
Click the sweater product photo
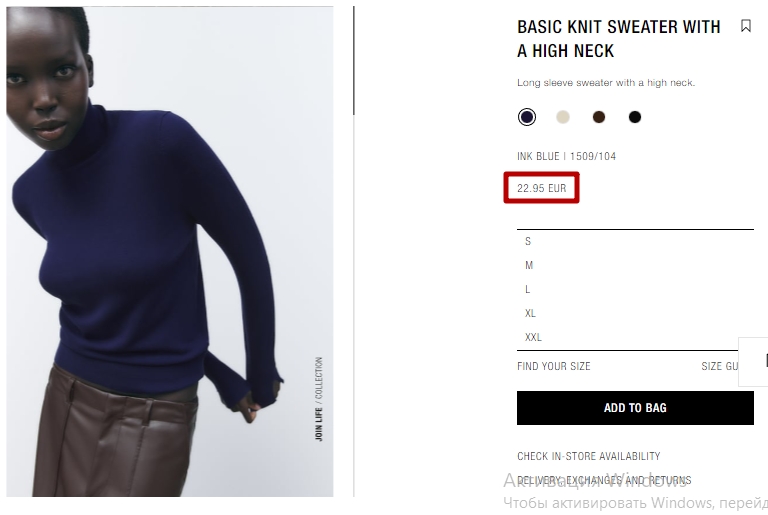coord(170,251)
